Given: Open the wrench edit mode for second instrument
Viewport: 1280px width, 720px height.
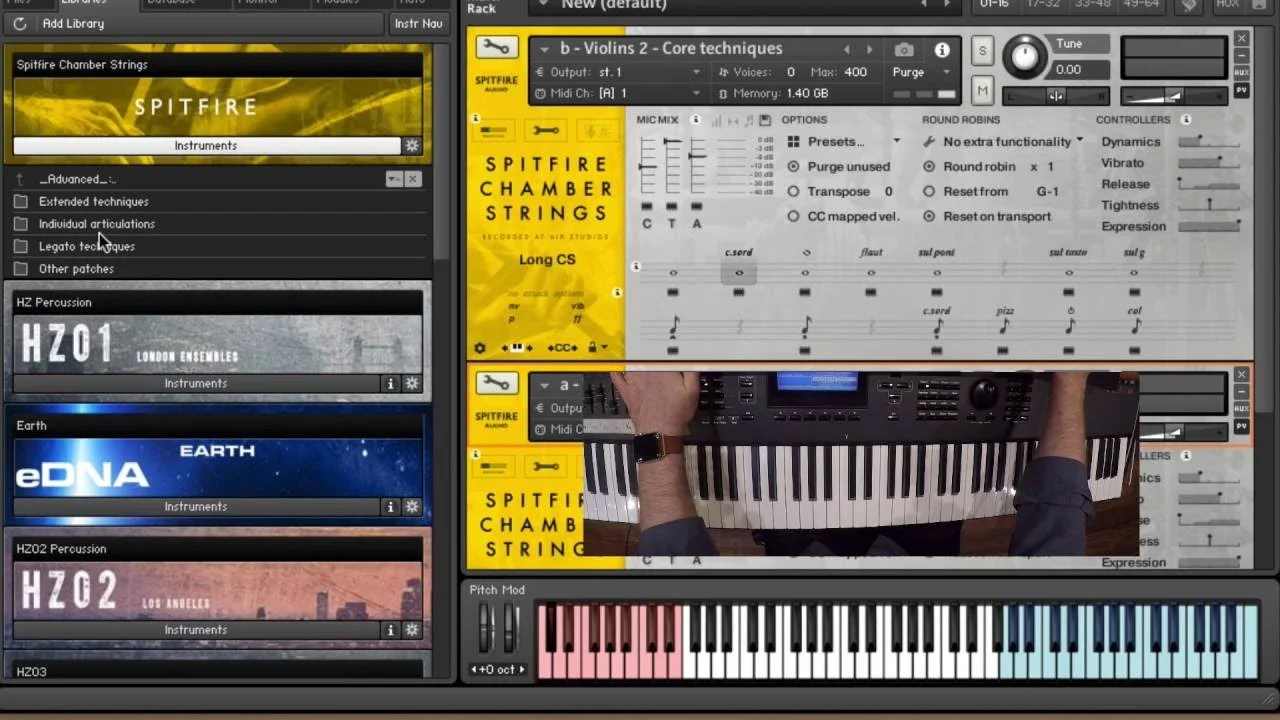Looking at the screenshot, I should tap(496, 384).
